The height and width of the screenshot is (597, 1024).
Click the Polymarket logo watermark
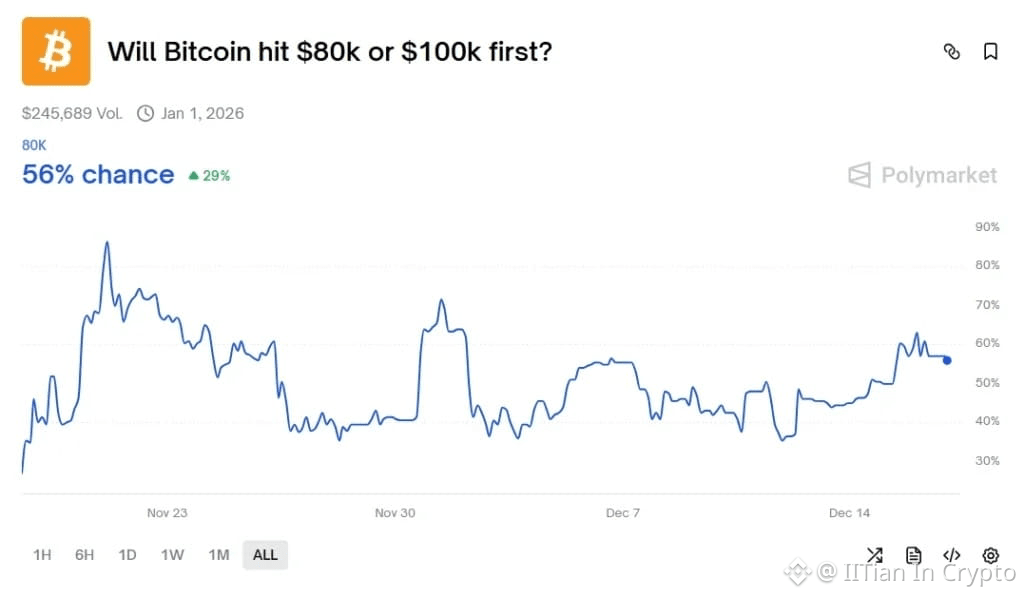pos(922,175)
